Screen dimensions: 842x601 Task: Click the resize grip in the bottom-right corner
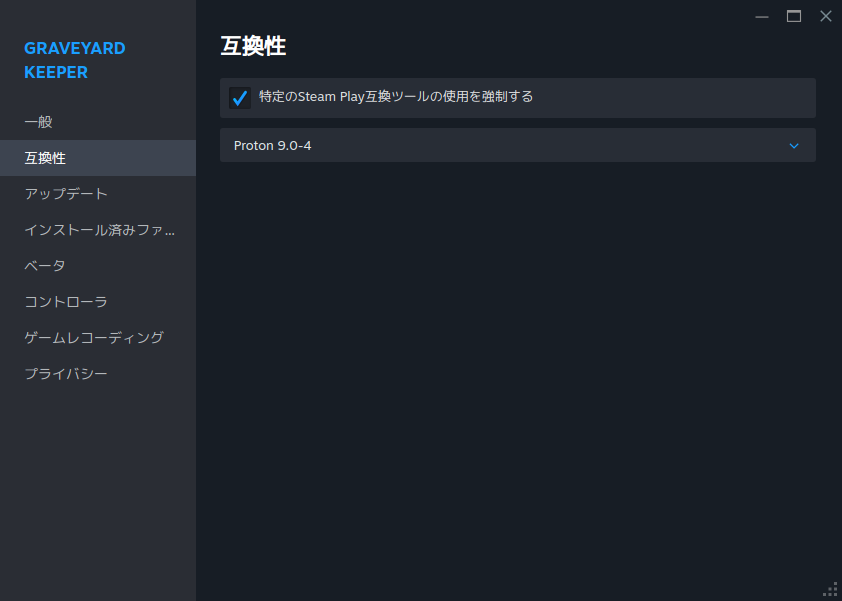(830, 589)
